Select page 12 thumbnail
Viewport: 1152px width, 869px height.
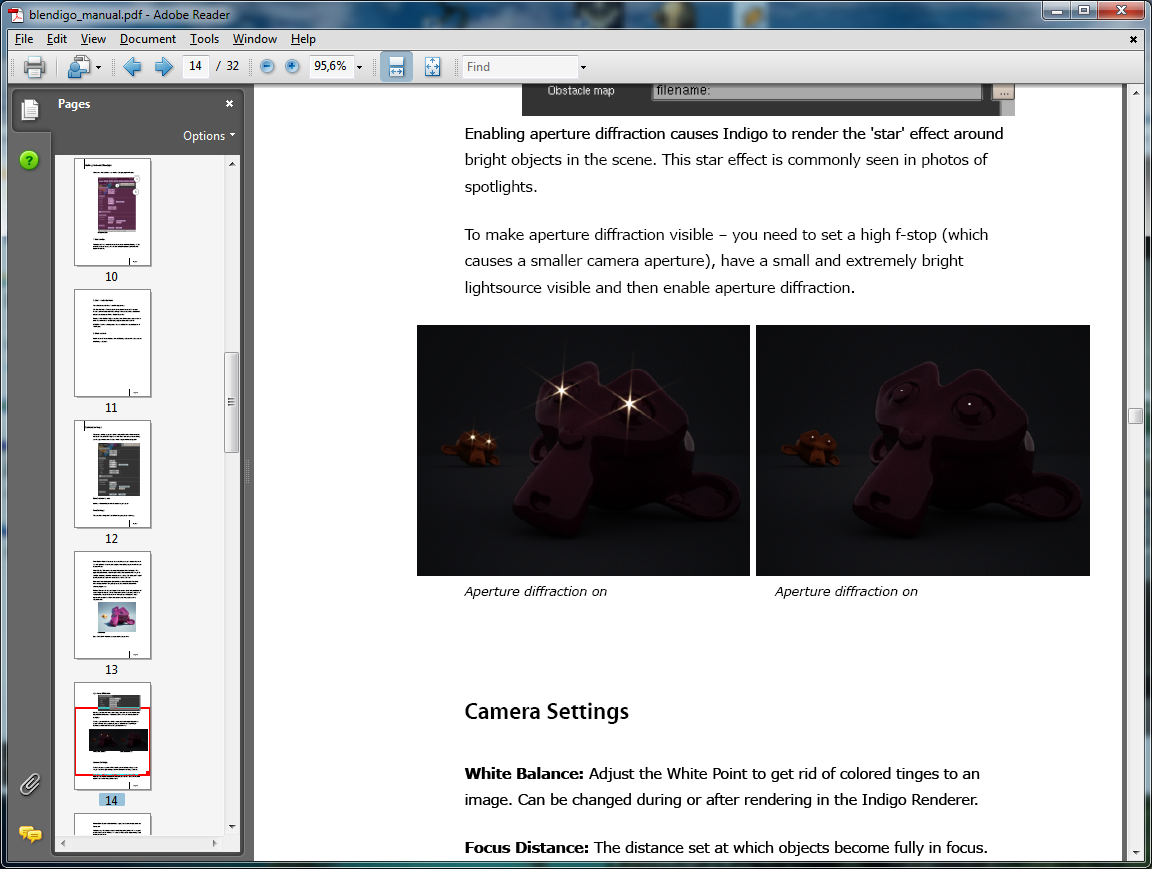tap(112, 474)
